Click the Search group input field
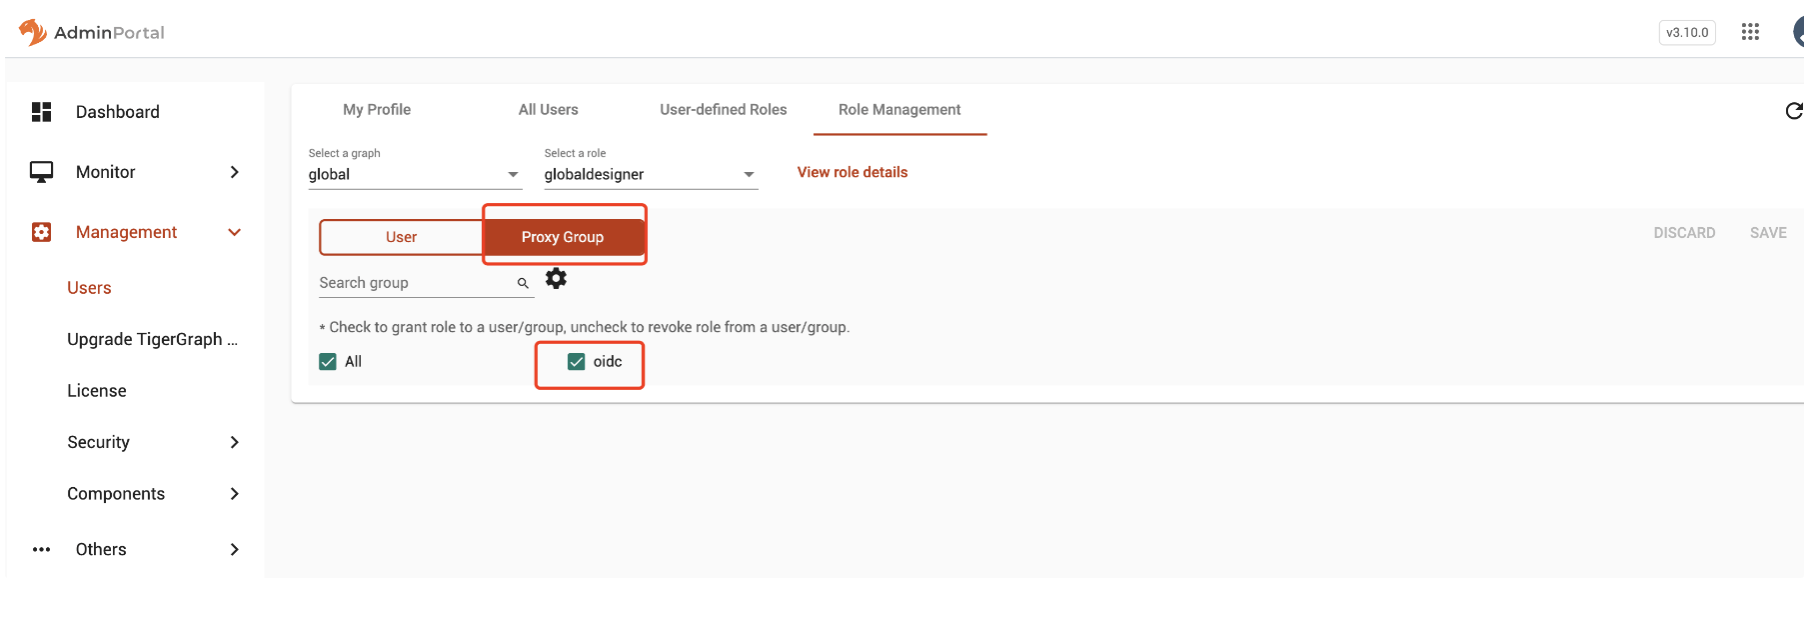 414,283
